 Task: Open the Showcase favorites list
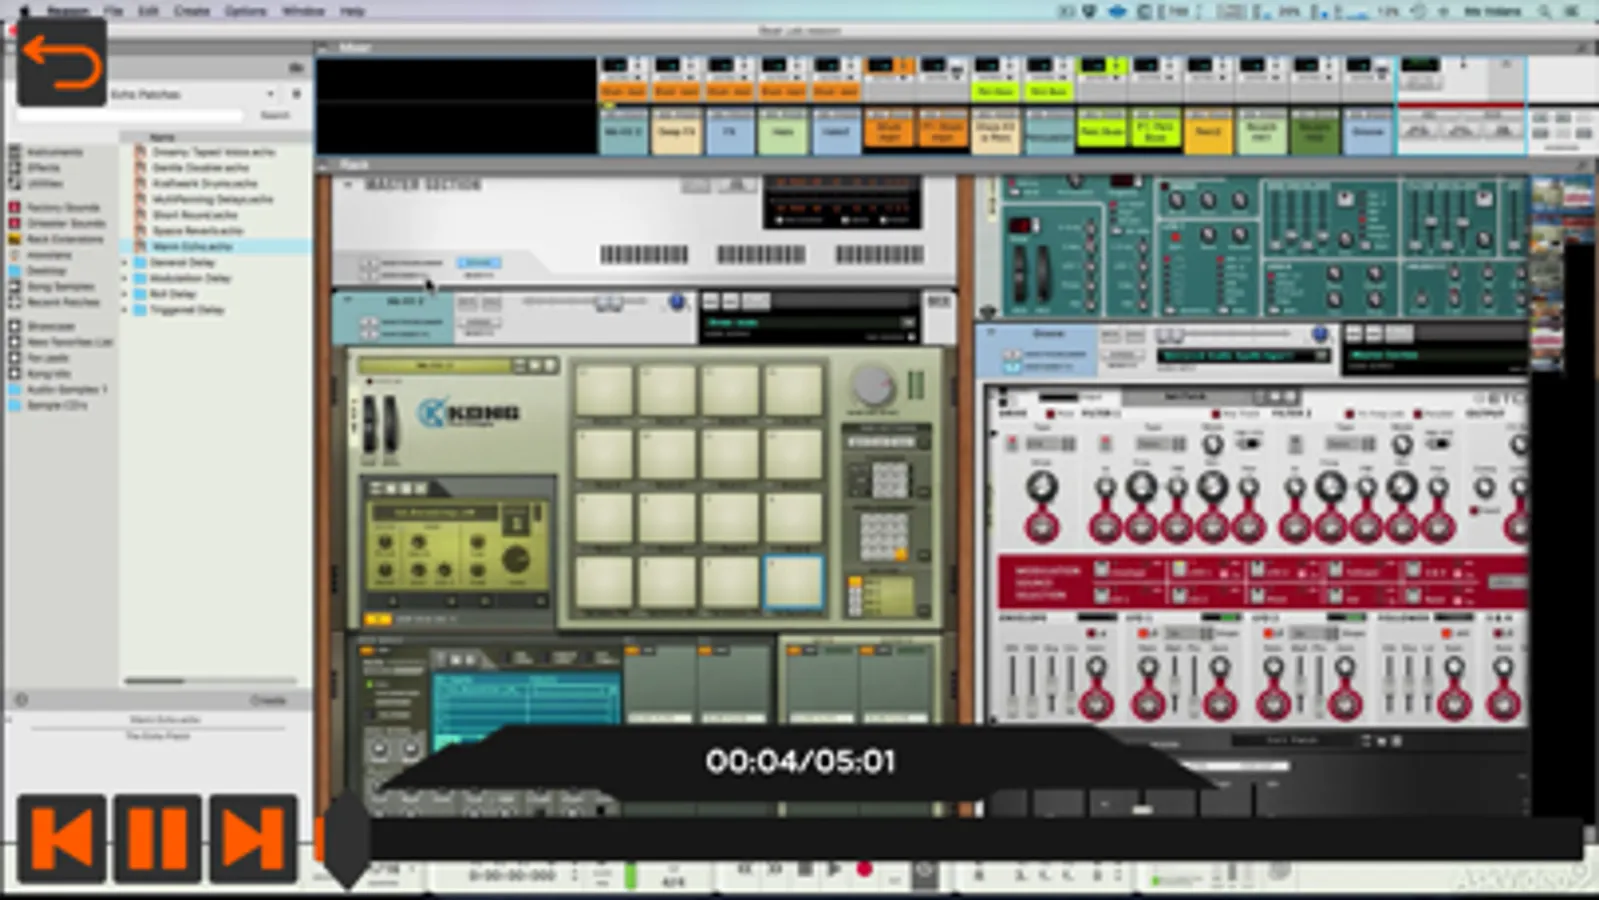pos(50,326)
